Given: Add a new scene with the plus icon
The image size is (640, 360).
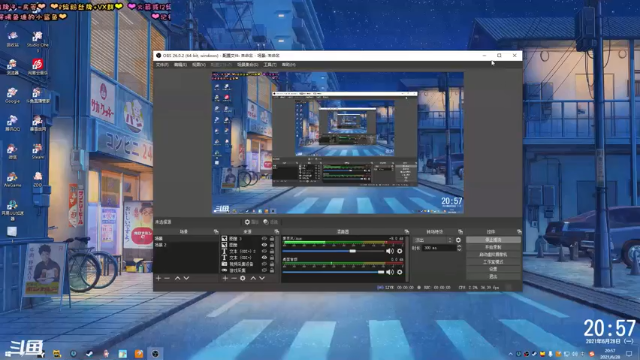Looking at the screenshot, I should point(158,278).
